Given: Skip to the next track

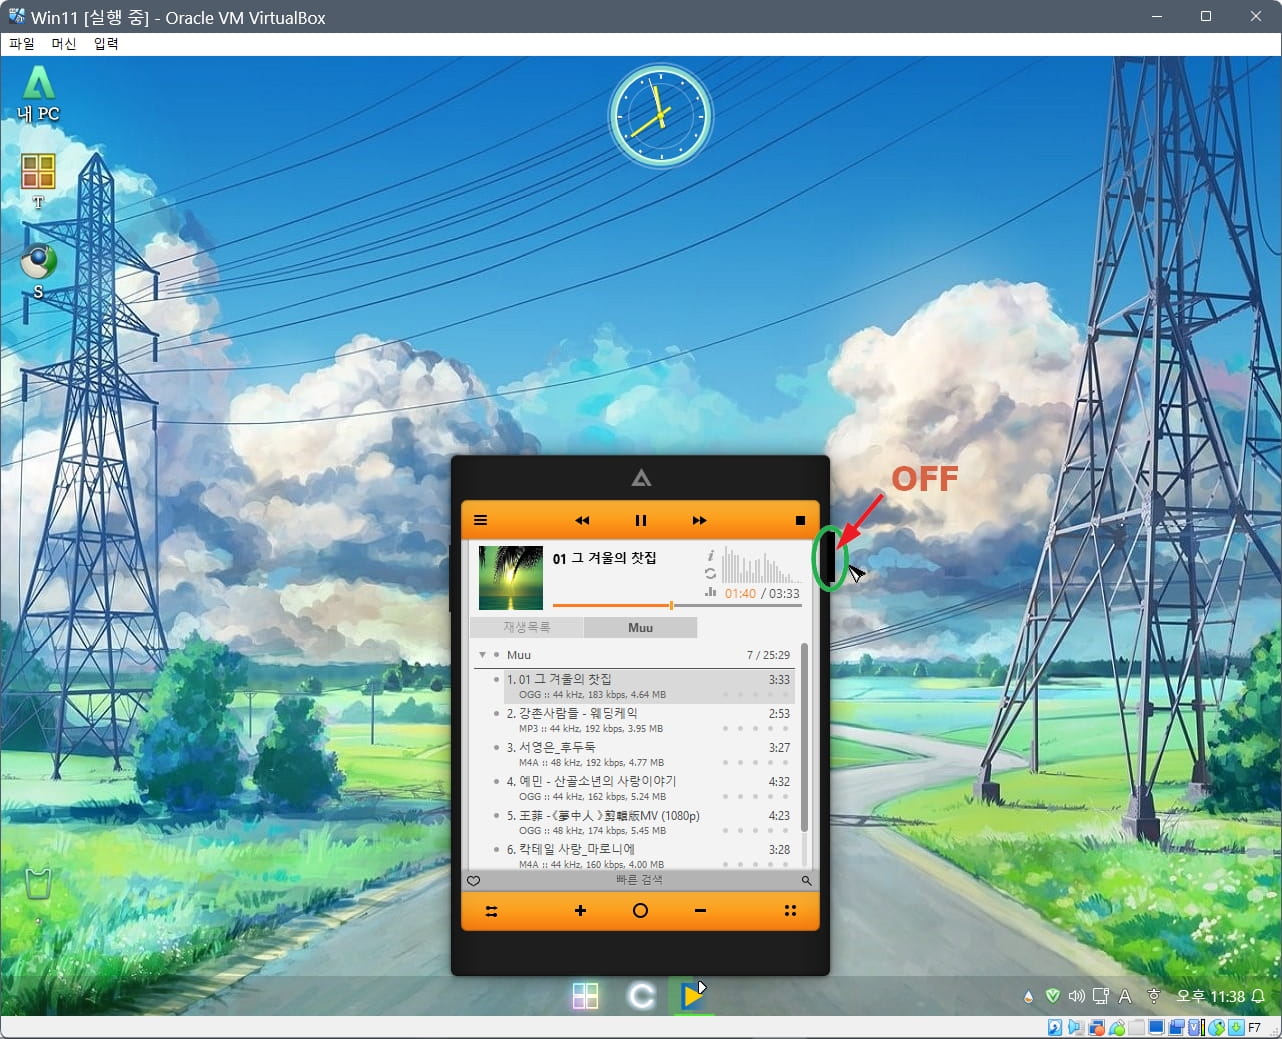Looking at the screenshot, I should [699, 520].
